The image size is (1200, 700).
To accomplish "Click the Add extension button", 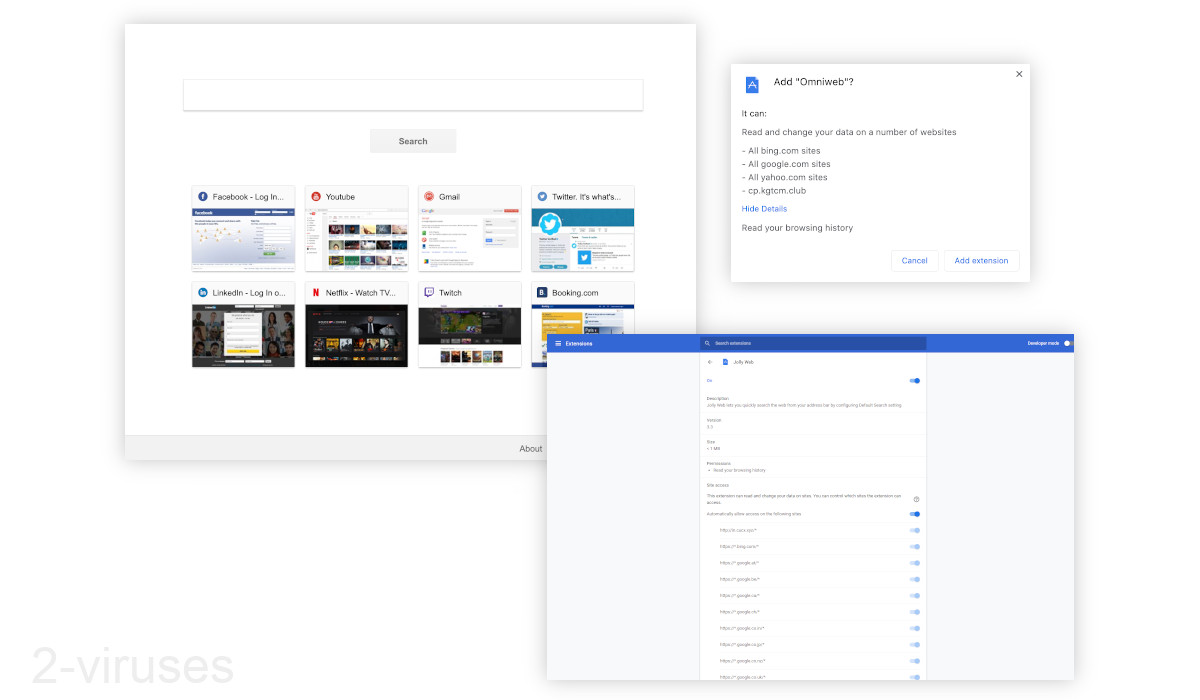I will (x=981, y=260).
